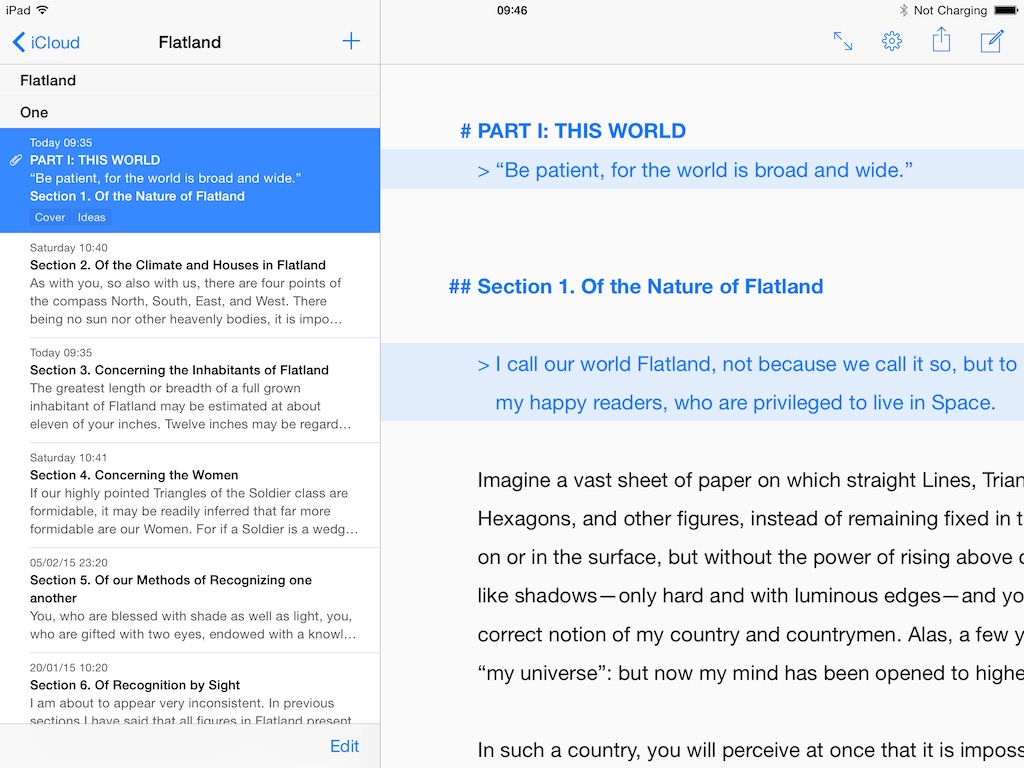Click the Flatland title in navigation bar
1024x768 pixels.
[190, 42]
